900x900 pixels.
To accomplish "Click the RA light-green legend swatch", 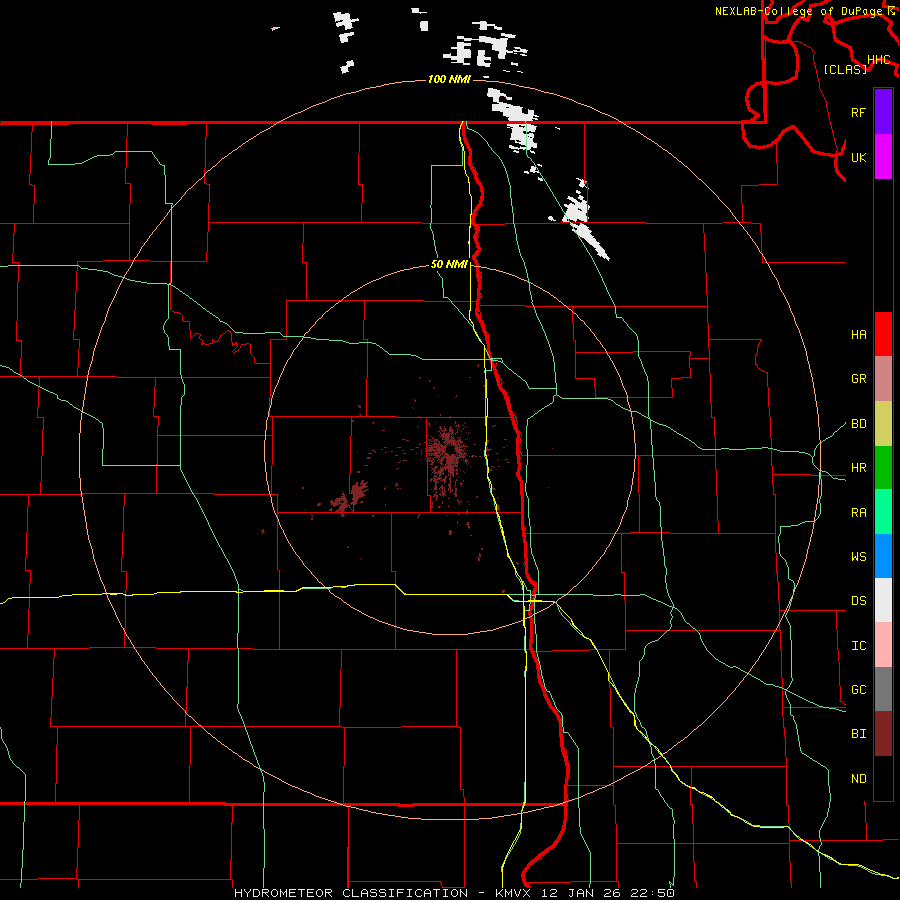I will [883, 511].
